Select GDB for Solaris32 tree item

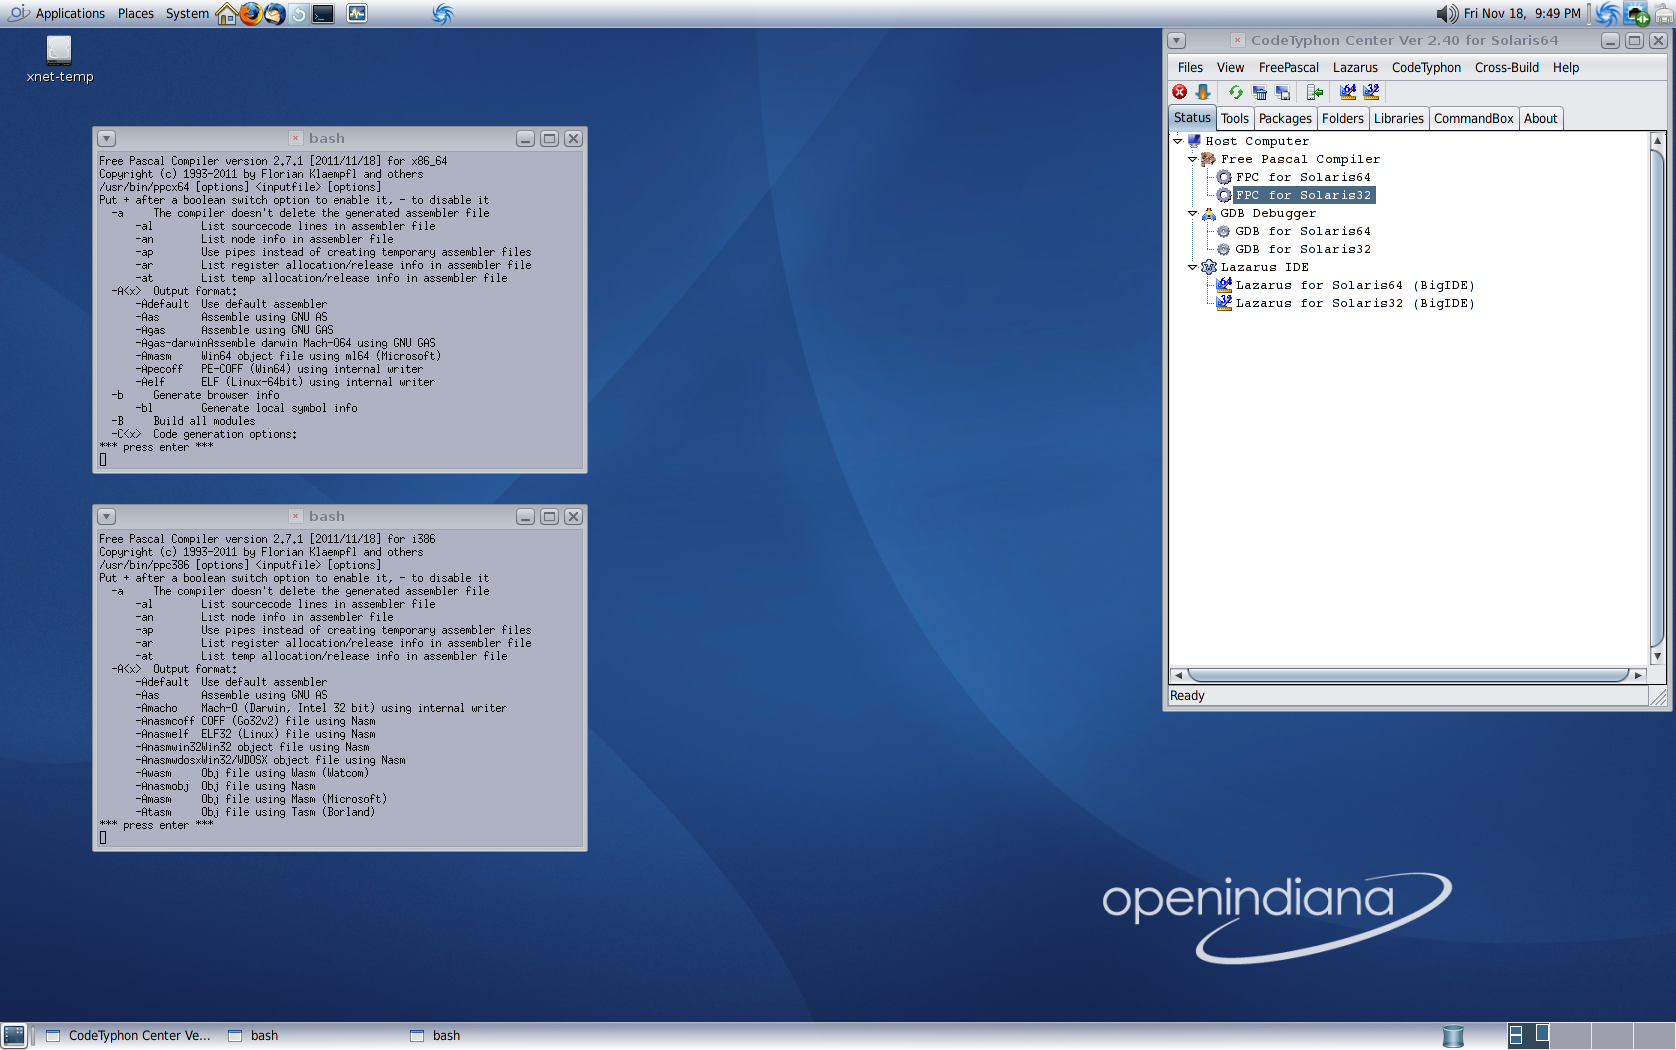click(1303, 249)
